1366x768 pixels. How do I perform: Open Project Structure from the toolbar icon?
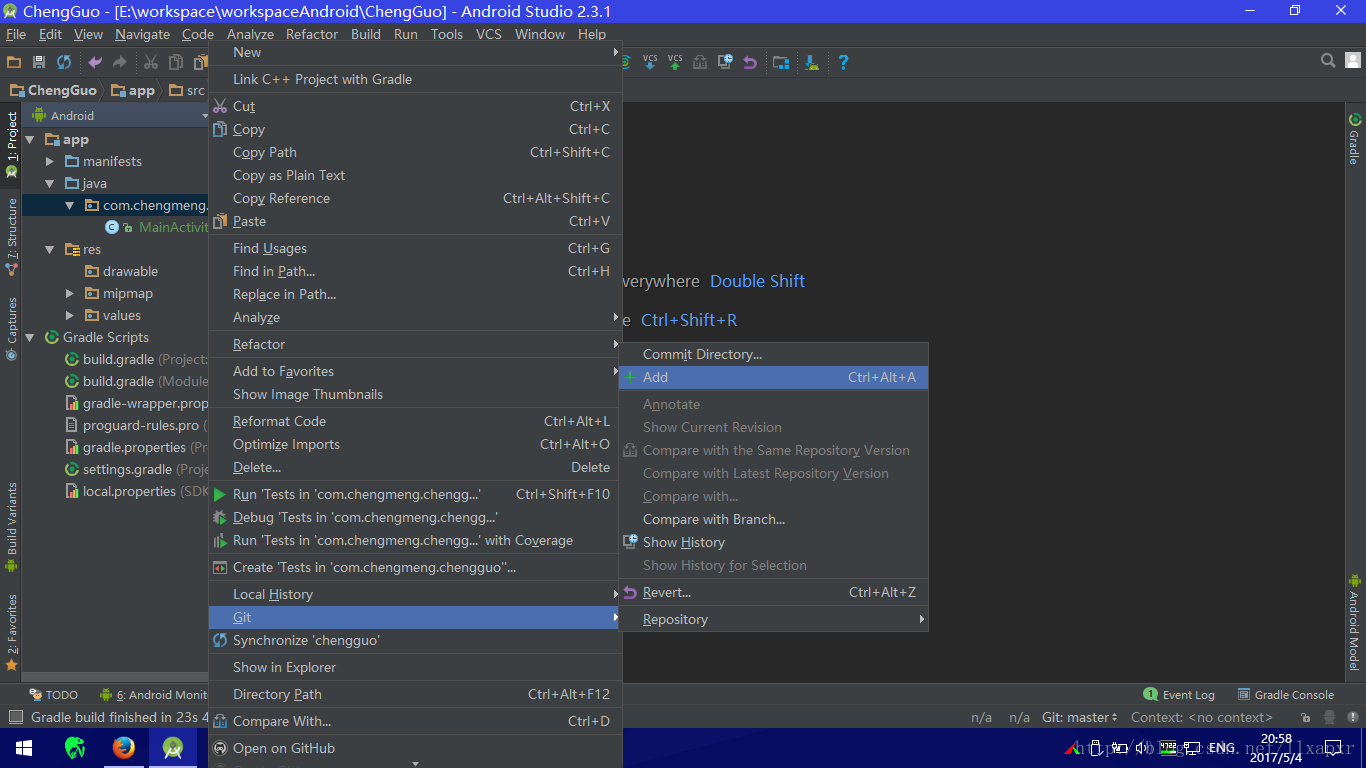point(781,62)
